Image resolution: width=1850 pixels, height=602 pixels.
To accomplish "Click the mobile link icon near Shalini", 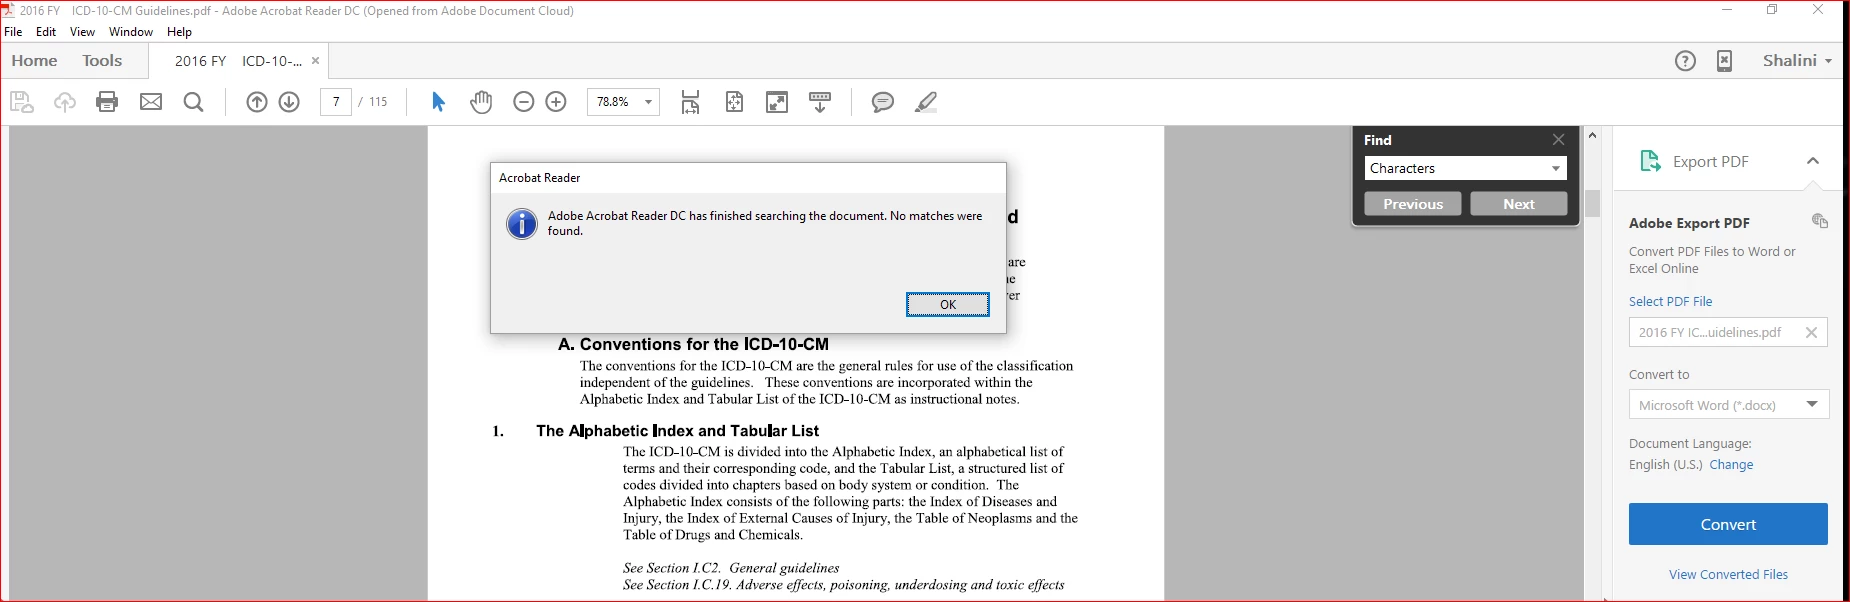I will [1724, 61].
